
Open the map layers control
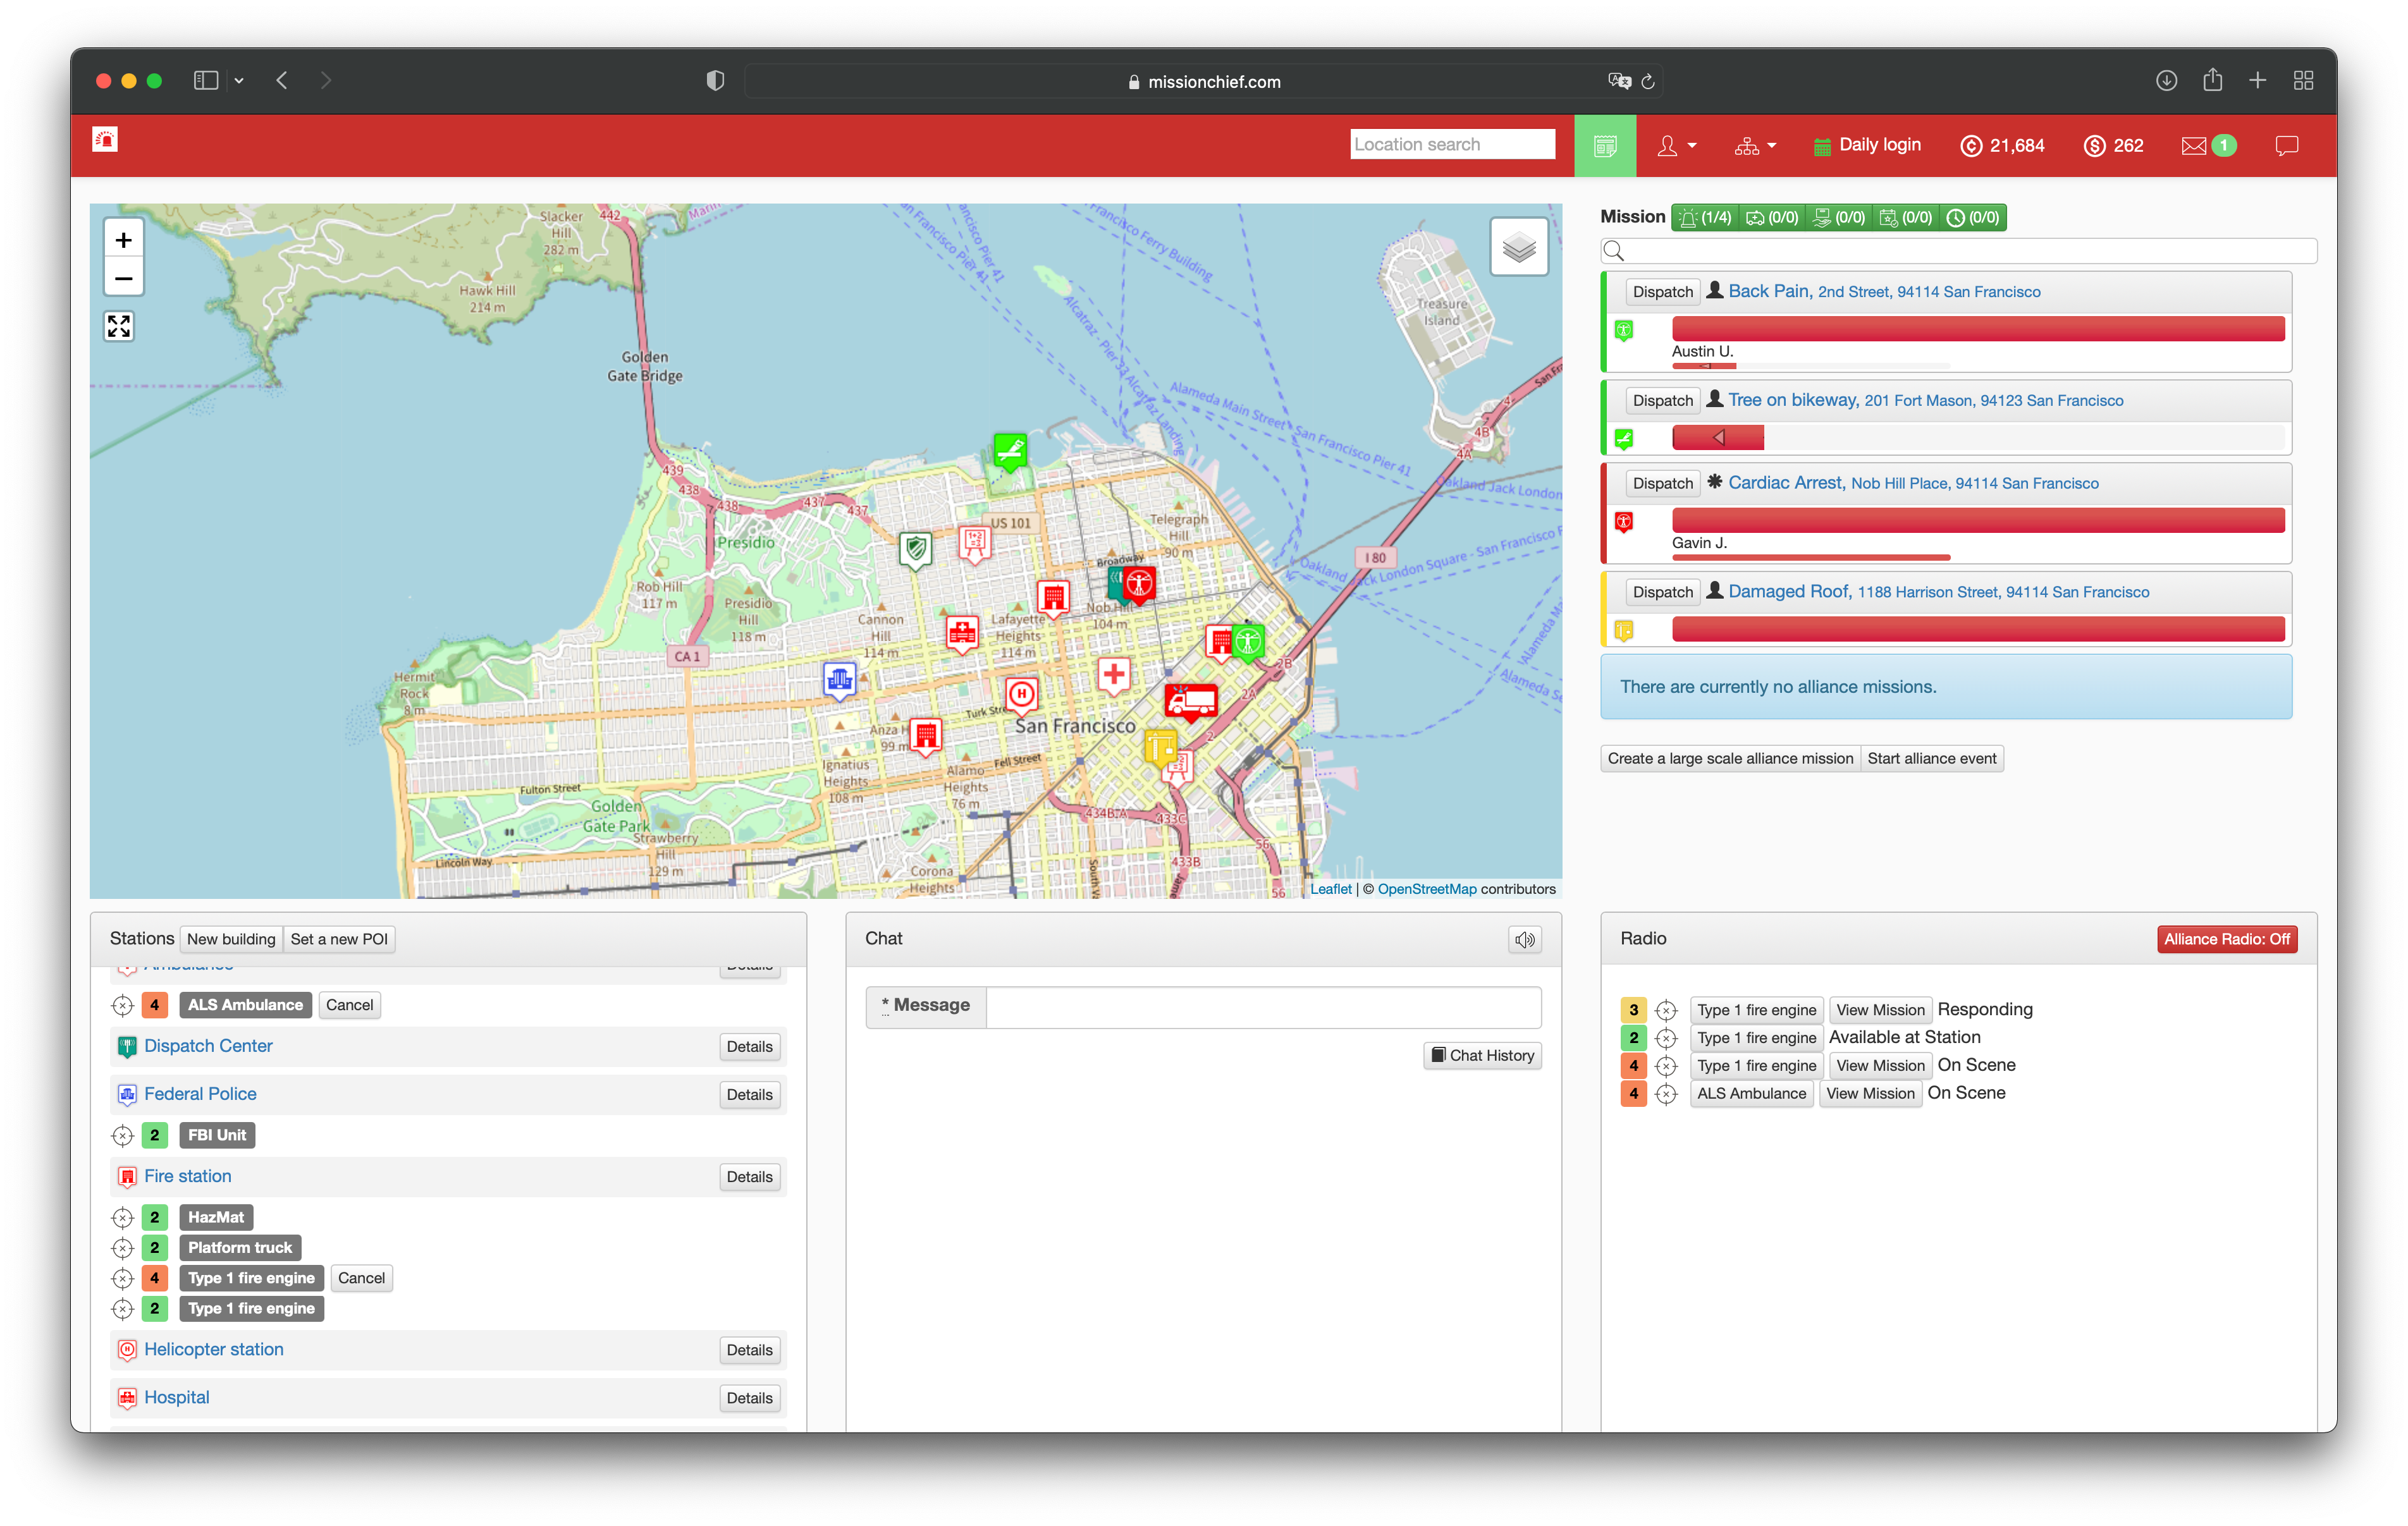tap(1518, 246)
